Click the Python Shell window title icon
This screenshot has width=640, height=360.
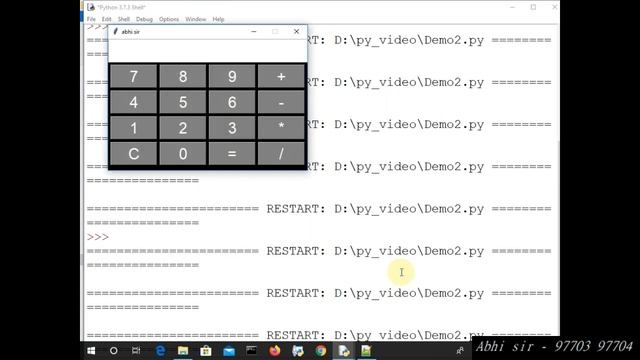[x=91, y=7]
